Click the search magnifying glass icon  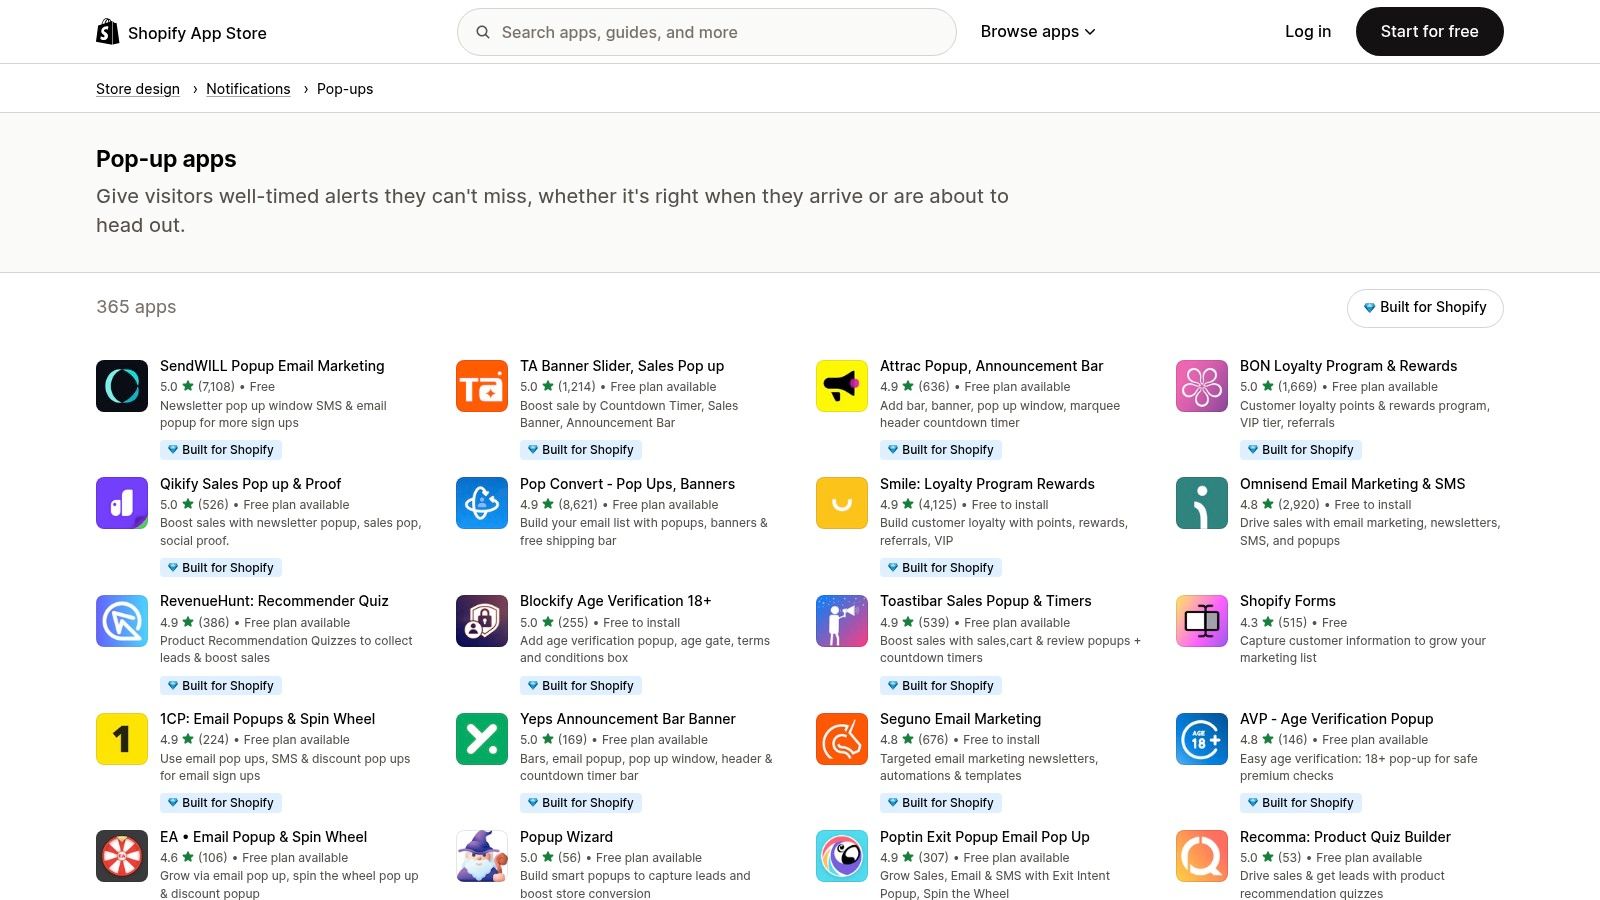483,32
